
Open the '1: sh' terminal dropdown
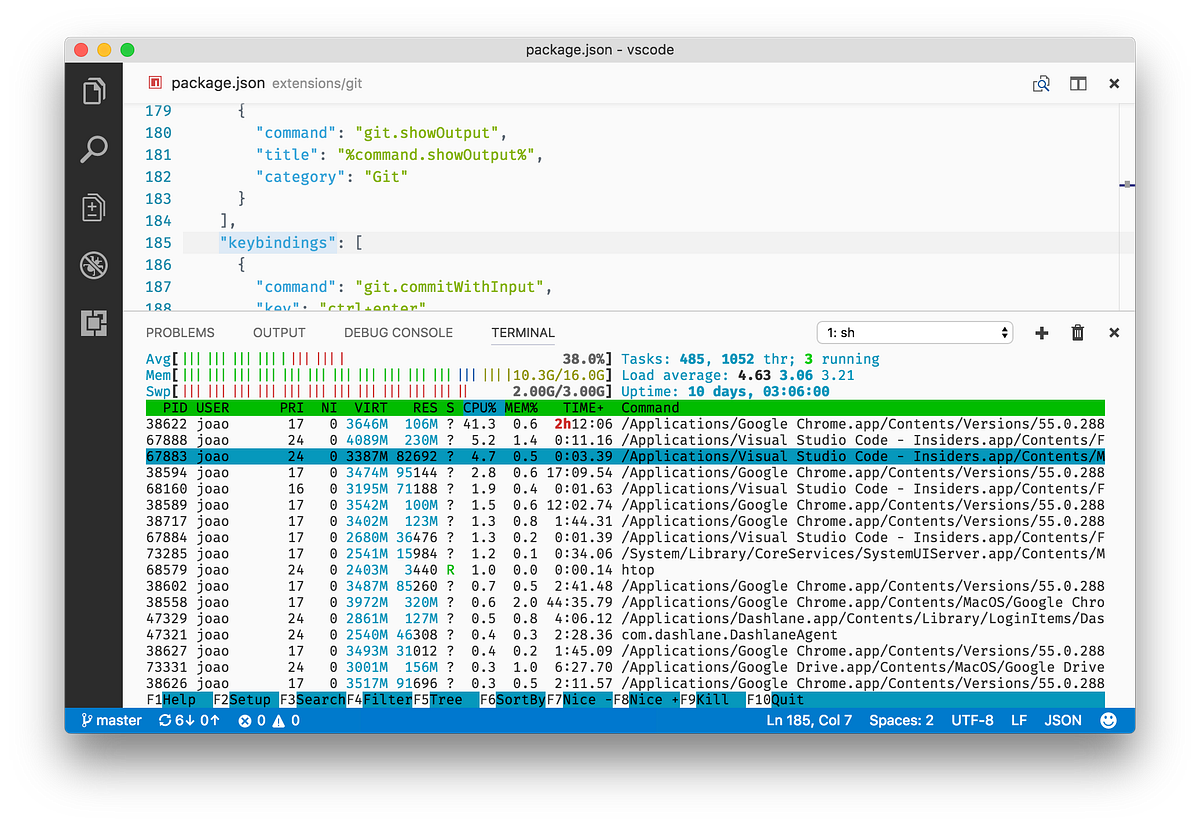(914, 332)
